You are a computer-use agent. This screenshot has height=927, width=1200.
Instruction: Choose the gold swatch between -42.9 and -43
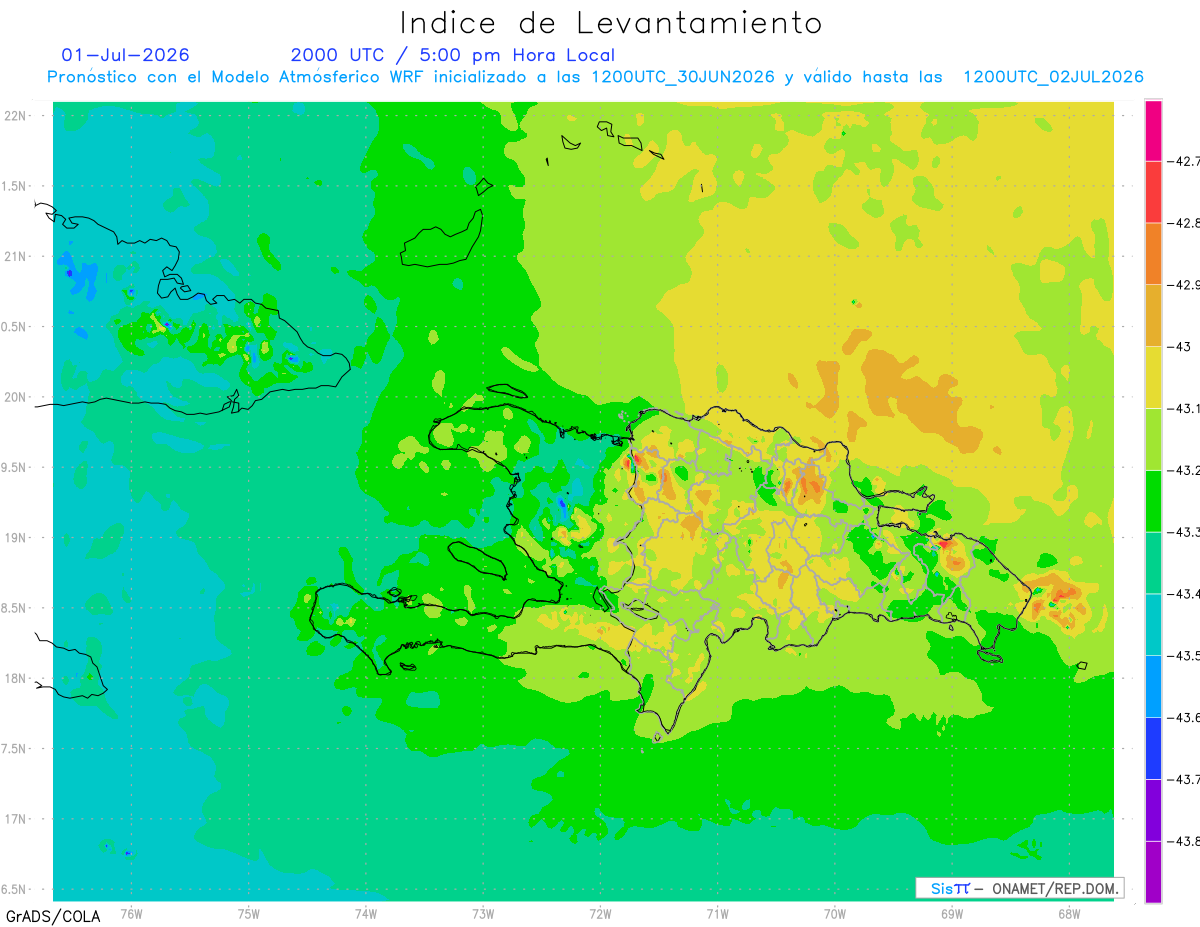coord(1153,316)
